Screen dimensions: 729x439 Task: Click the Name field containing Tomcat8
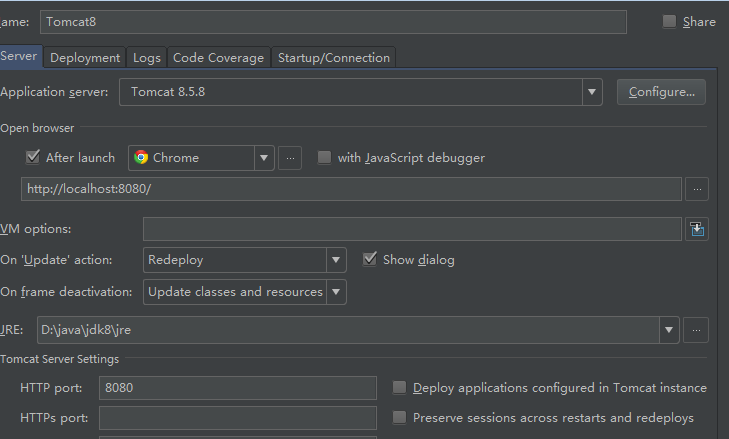[333, 22]
